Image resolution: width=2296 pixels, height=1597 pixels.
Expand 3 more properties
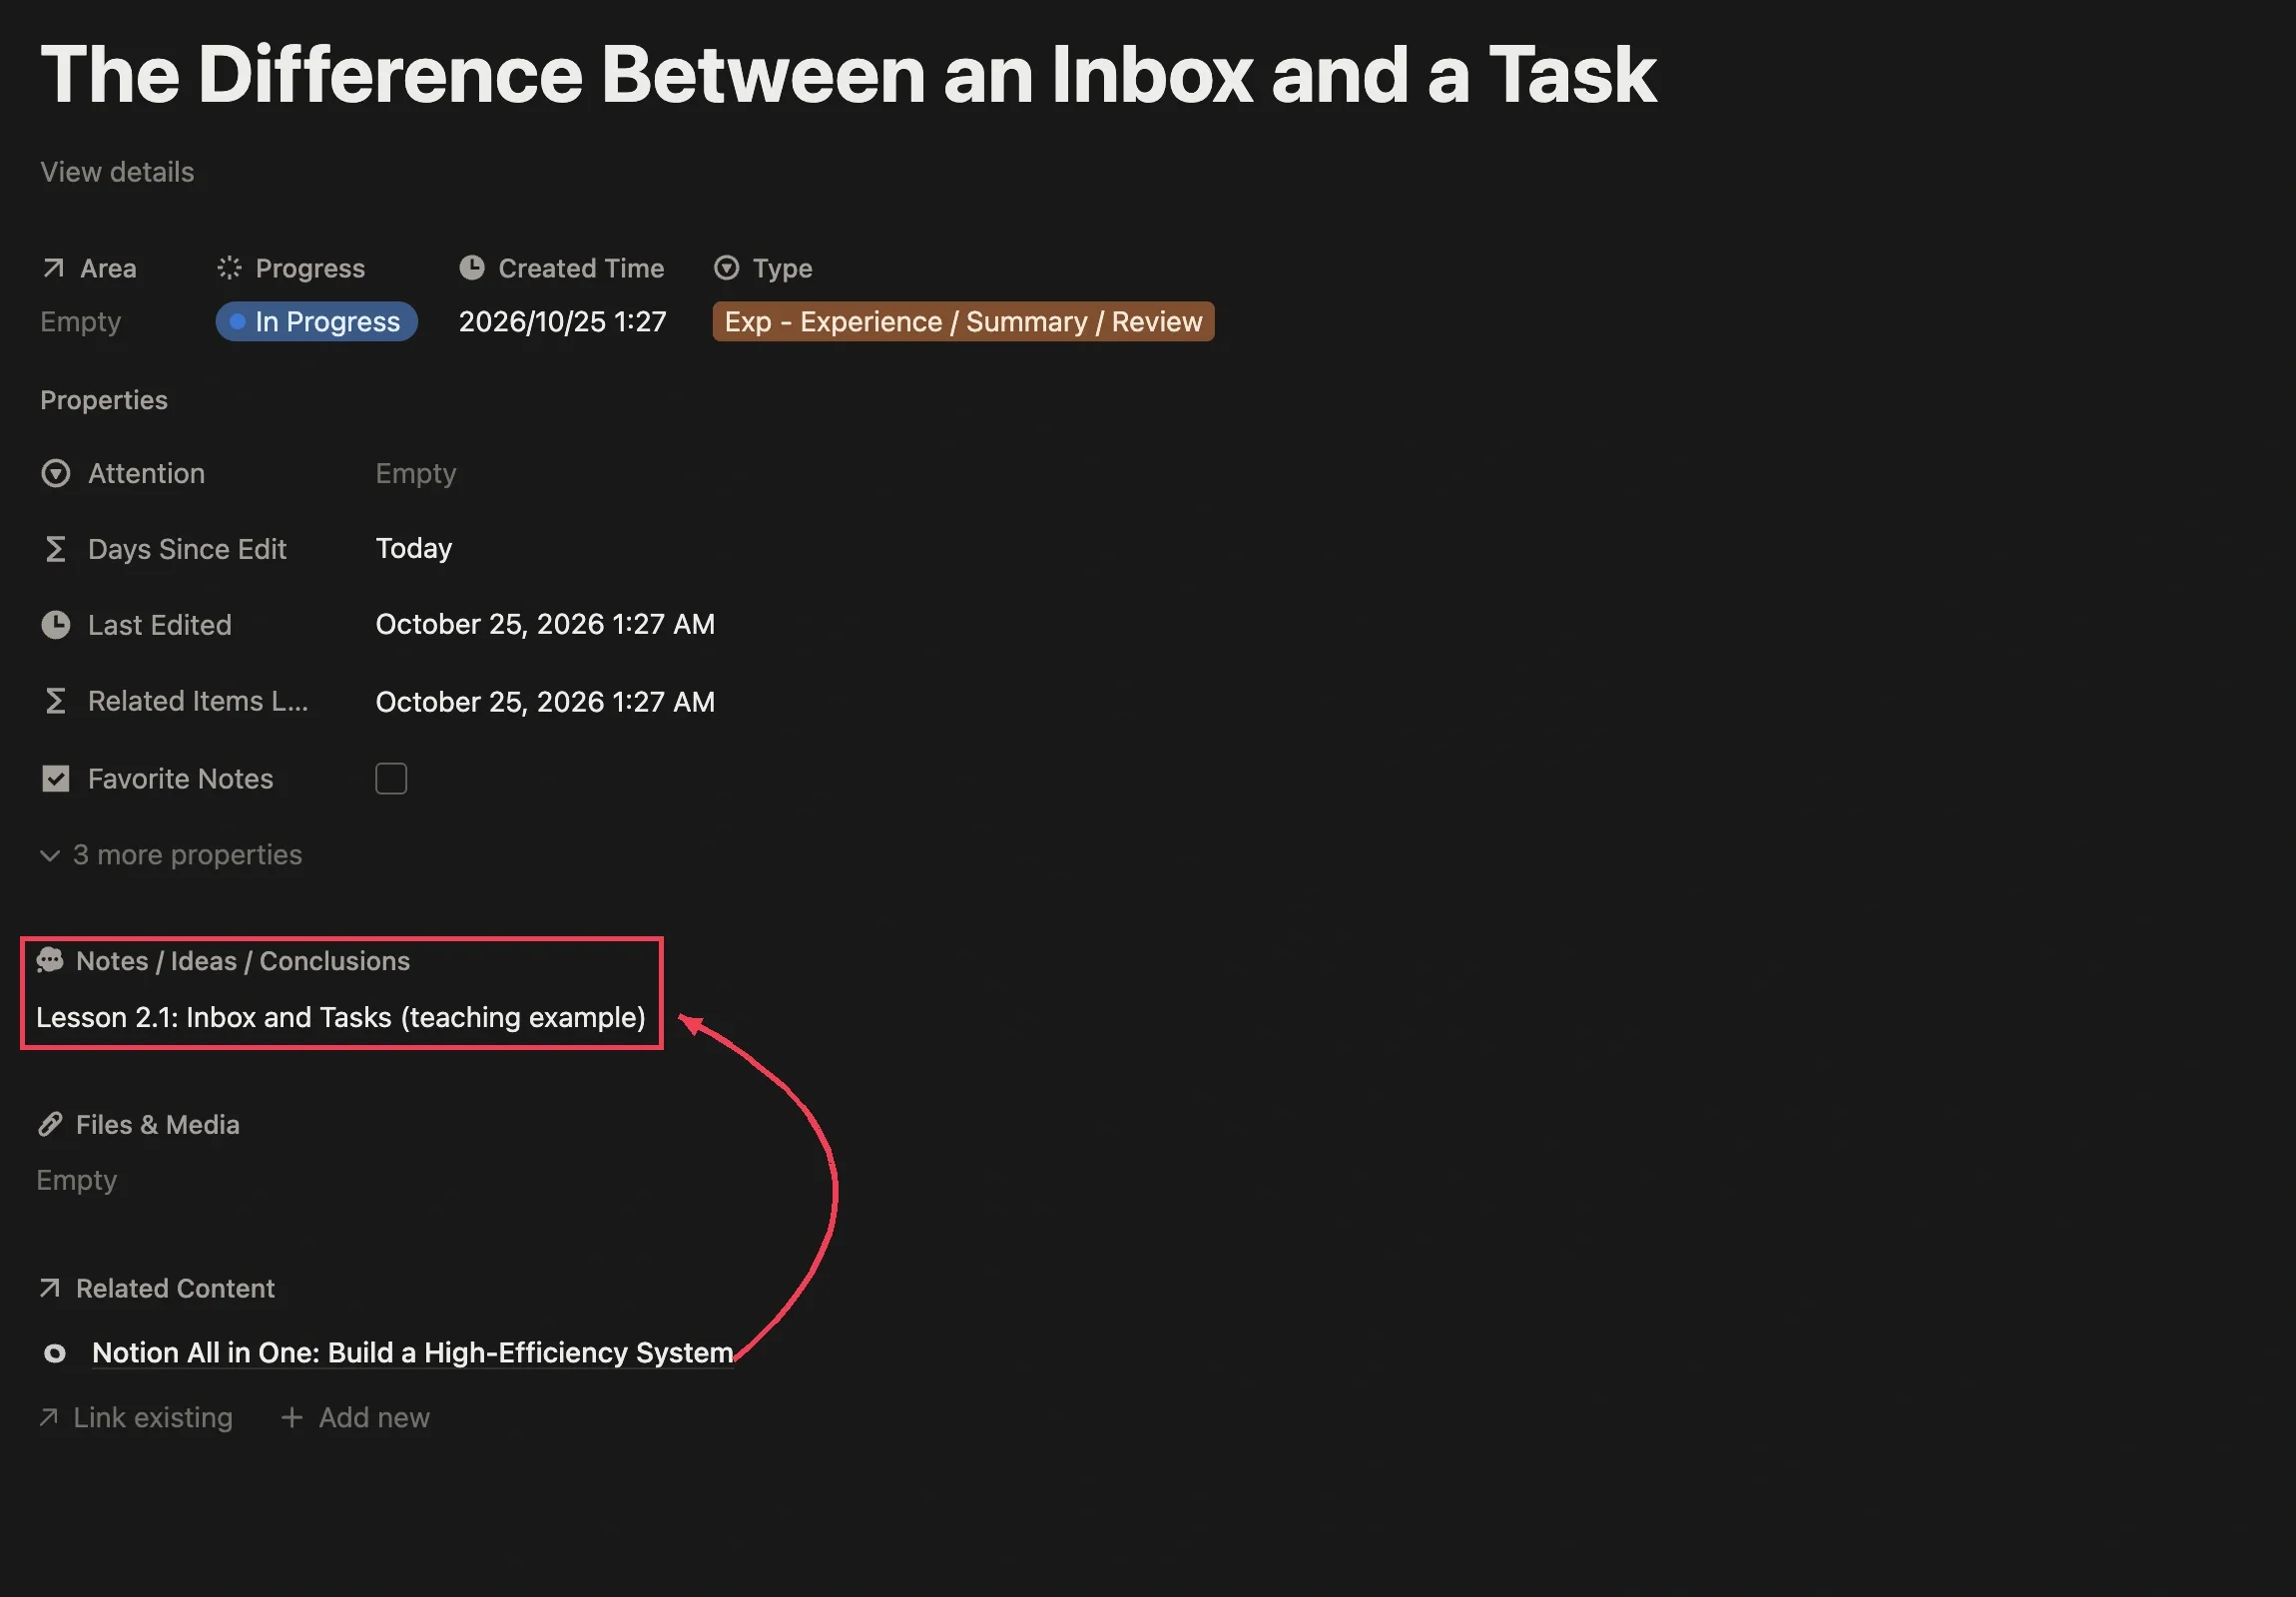[171, 855]
